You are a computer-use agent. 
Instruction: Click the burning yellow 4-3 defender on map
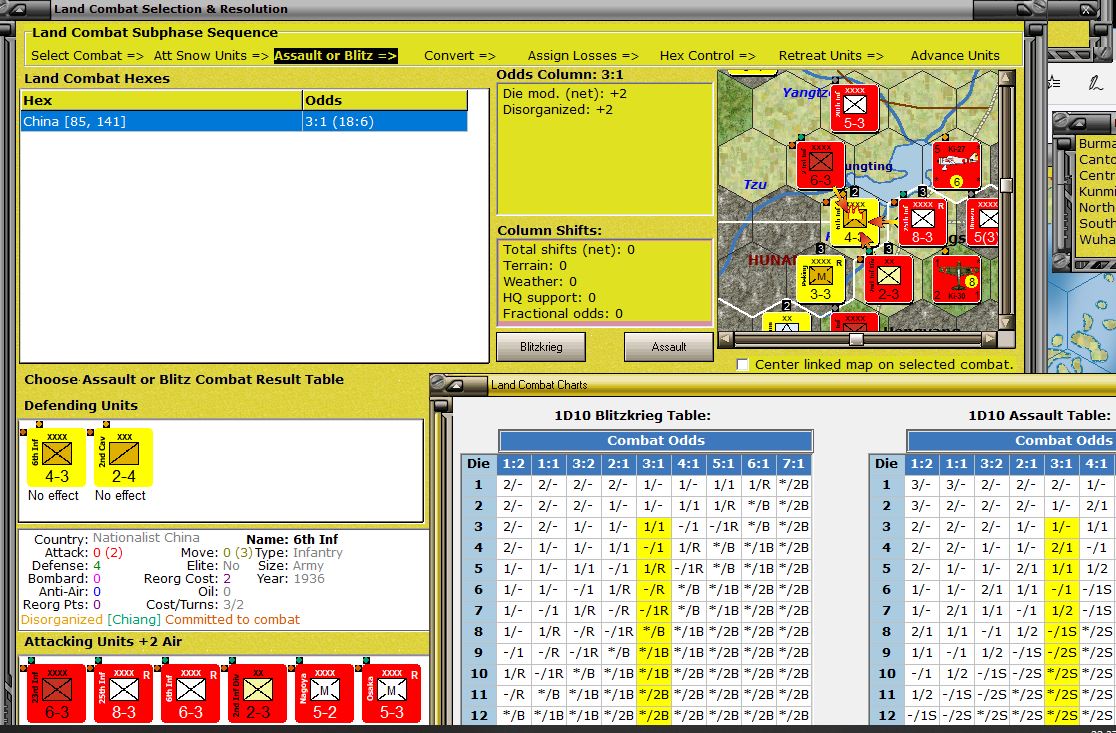click(x=854, y=223)
